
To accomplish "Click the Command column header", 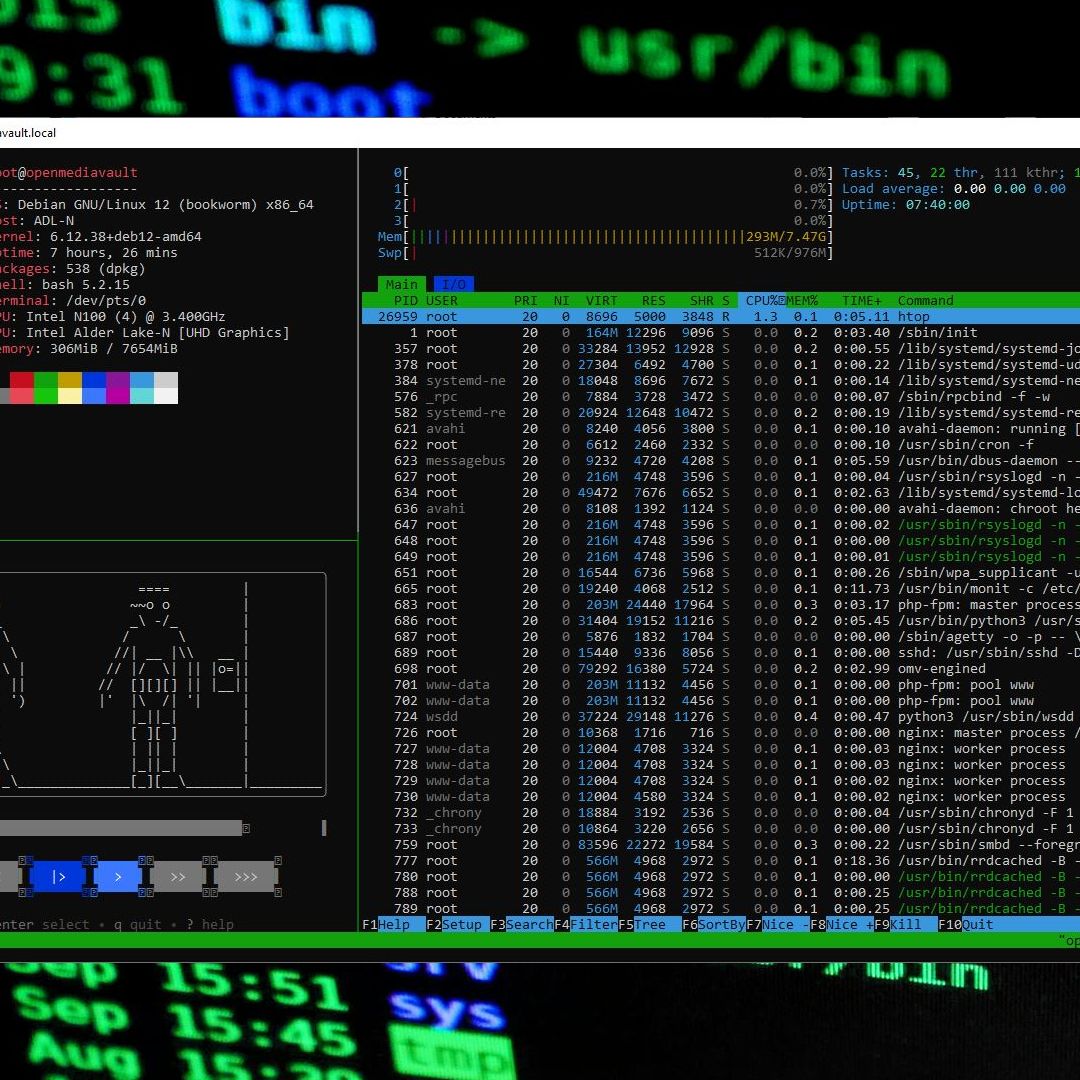I will (926, 300).
